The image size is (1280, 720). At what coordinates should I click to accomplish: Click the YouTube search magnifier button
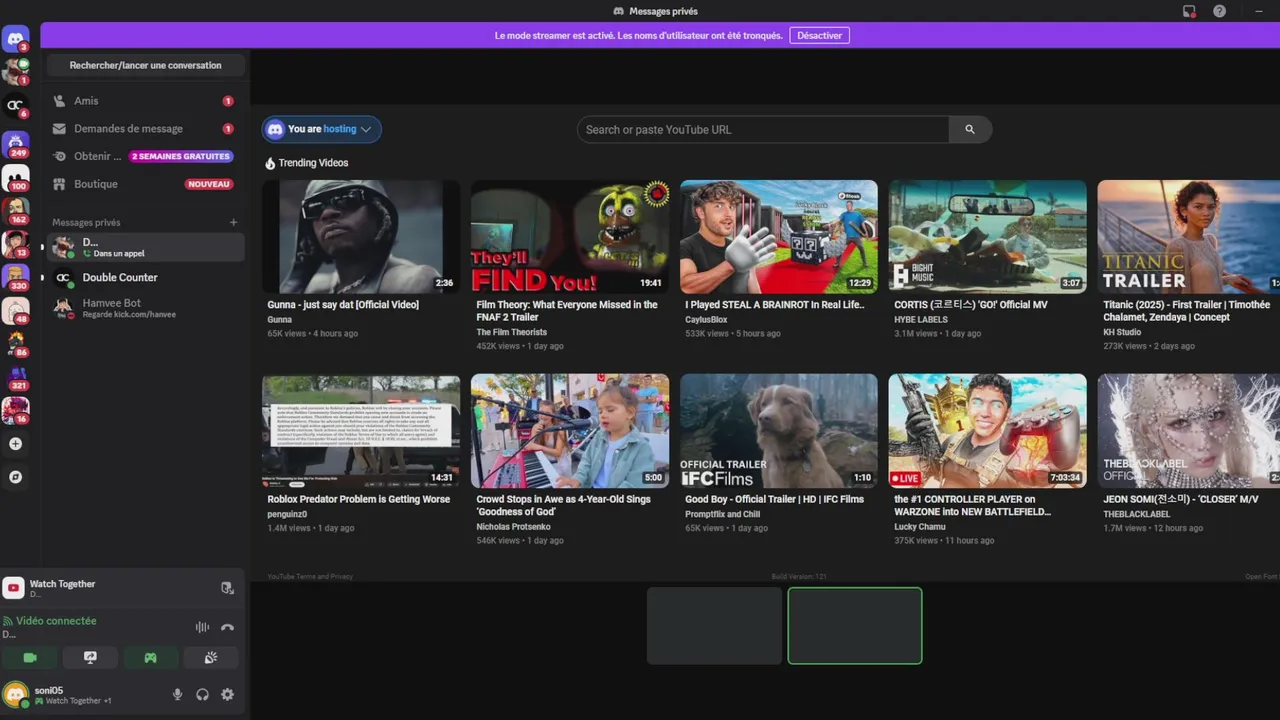pyautogui.click(x=970, y=129)
